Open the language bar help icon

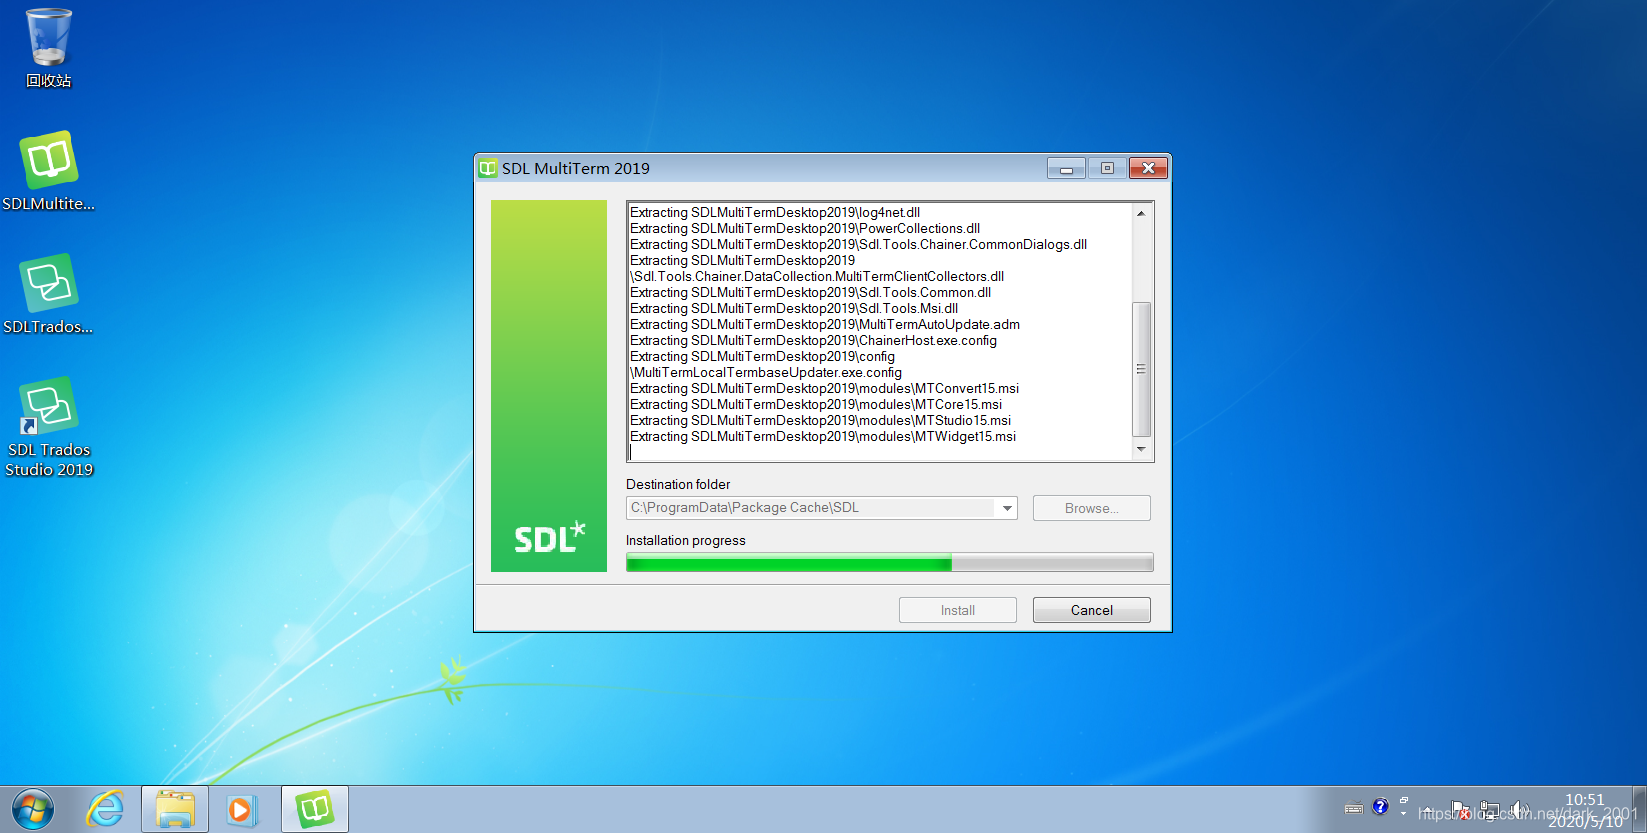(x=1380, y=807)
